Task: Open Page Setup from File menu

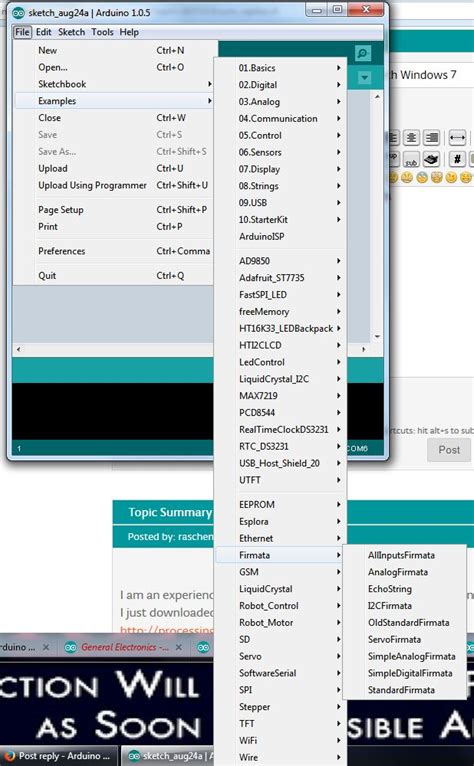Action: click(114, 210)
